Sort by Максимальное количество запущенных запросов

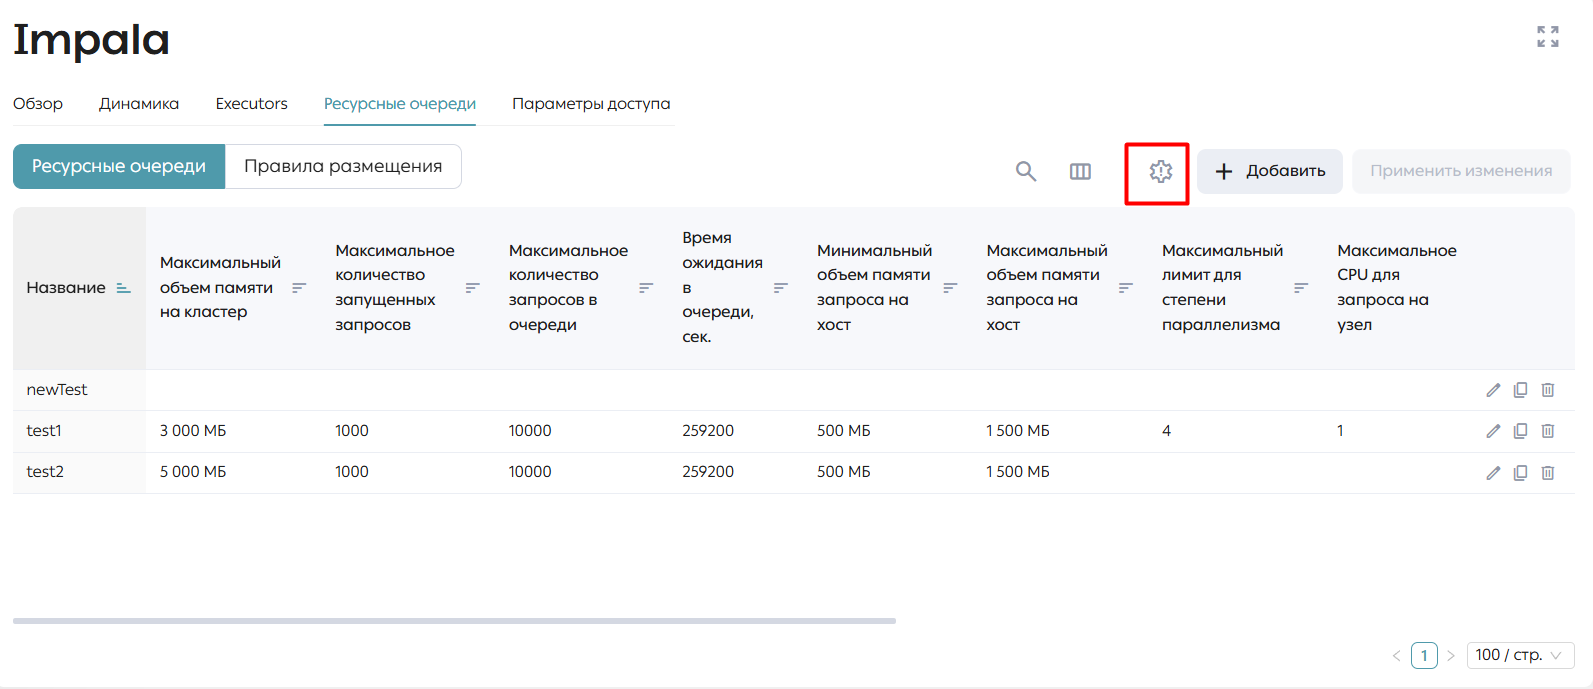(473, 288)
